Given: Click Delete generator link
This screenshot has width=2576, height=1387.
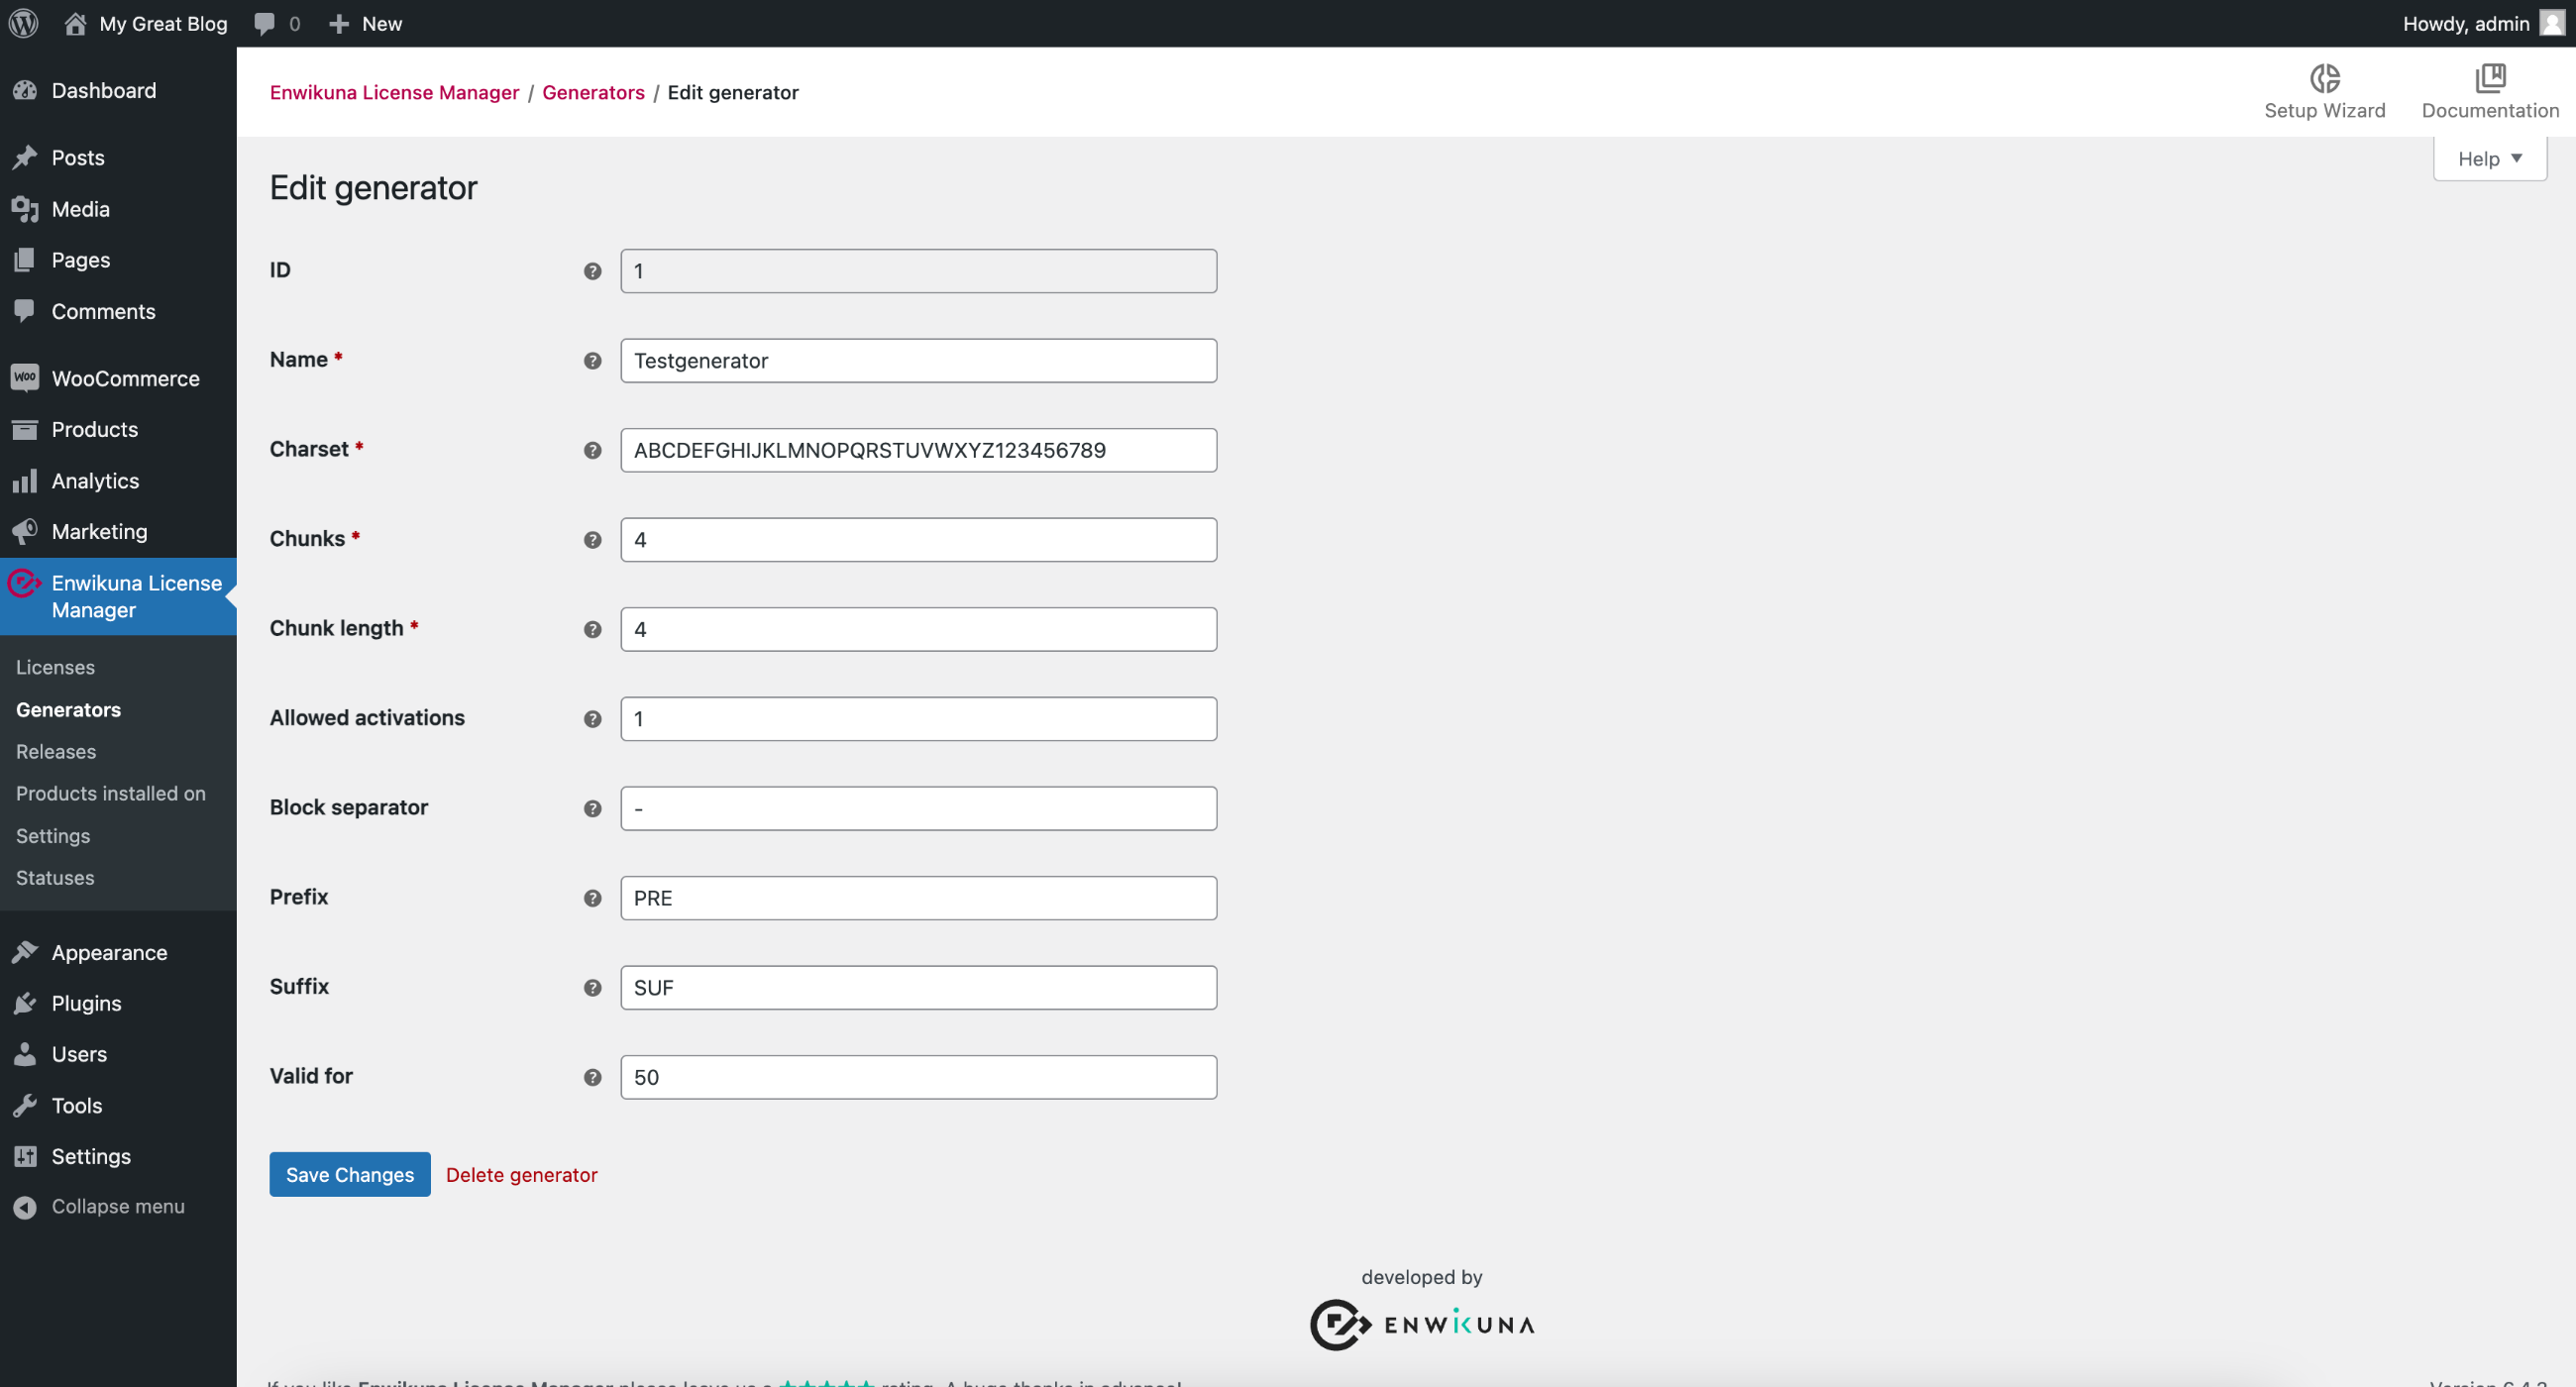Looking at the screenshot, I should coord(521,1174).
